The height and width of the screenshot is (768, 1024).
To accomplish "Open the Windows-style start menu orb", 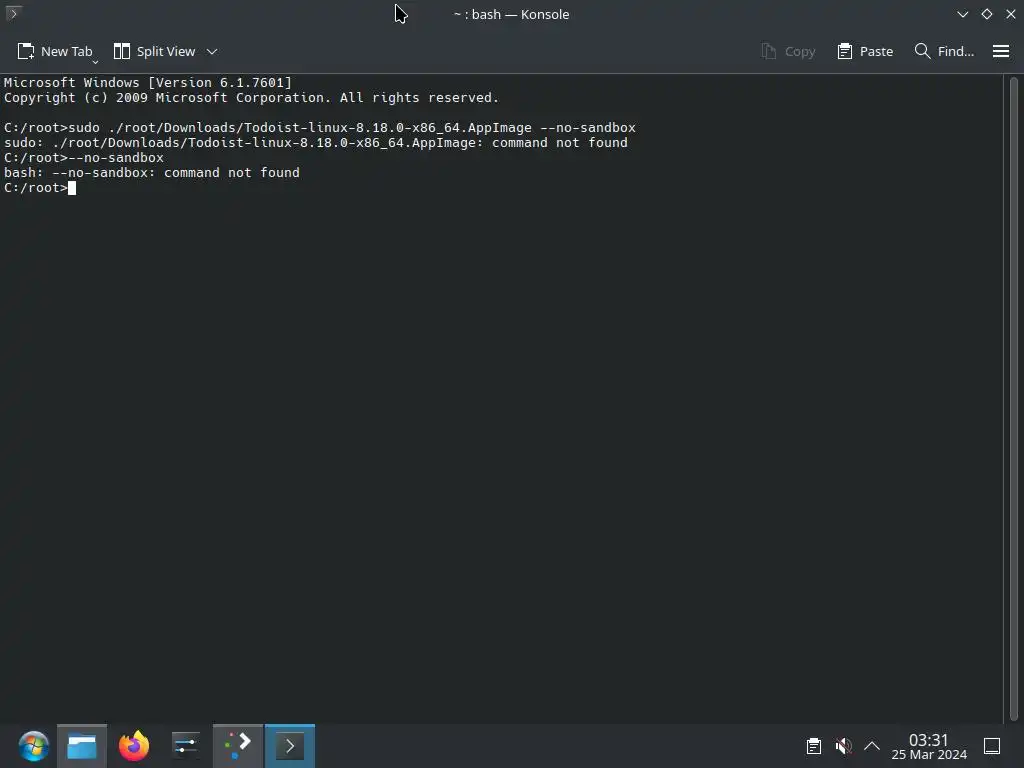I will pos(33,746).
